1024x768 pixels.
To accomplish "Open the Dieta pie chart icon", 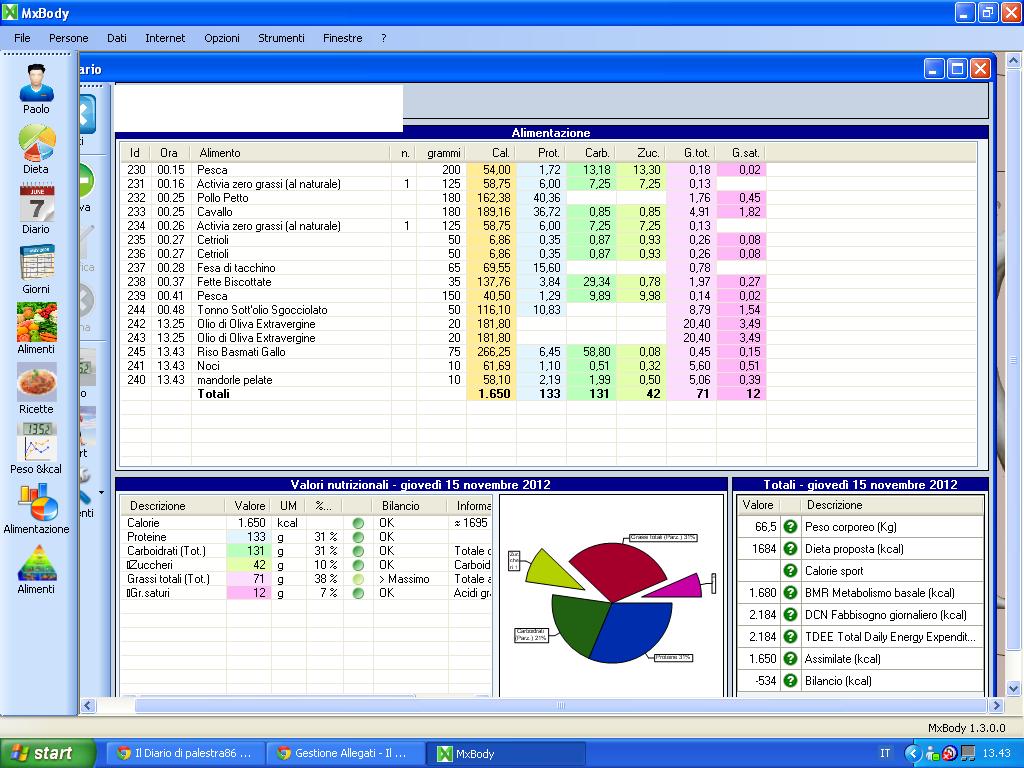I will point(37,143).
